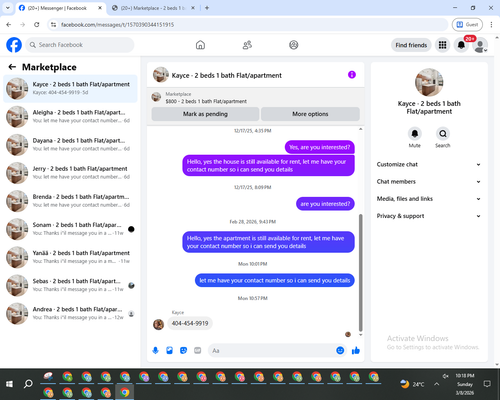Open Sebas conversation in list
The width and height of the screenshot is (500, 400).
pyautogui.click(x=70, y=285)
